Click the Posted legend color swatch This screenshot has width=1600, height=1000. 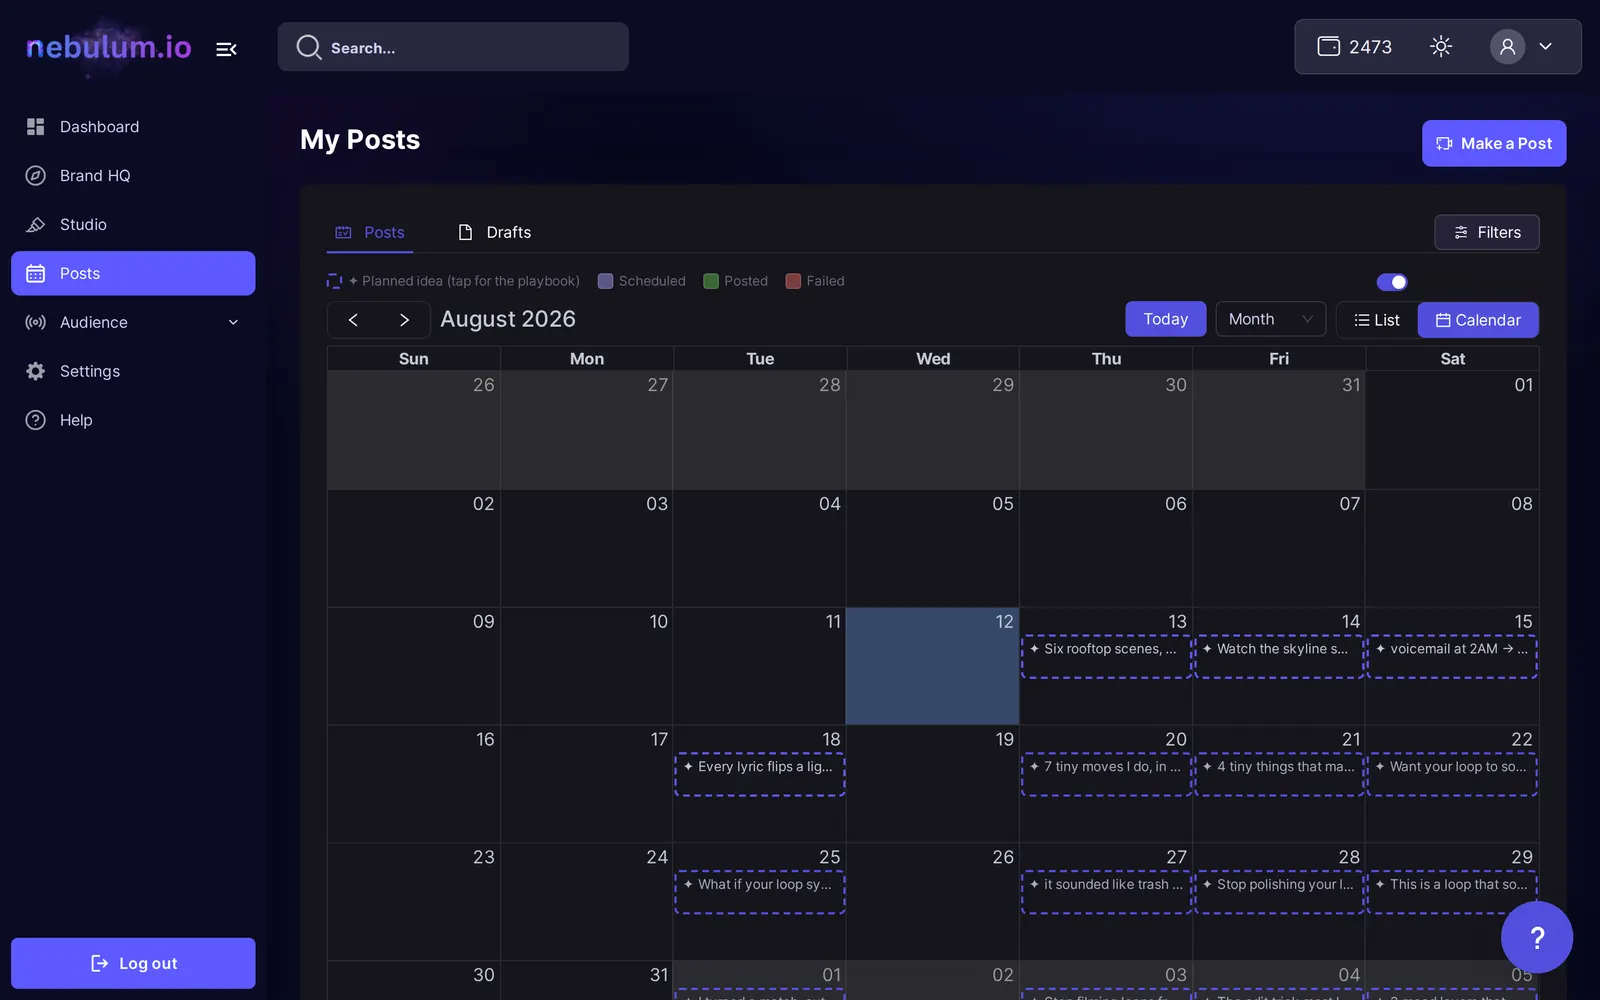pos(711,281)
